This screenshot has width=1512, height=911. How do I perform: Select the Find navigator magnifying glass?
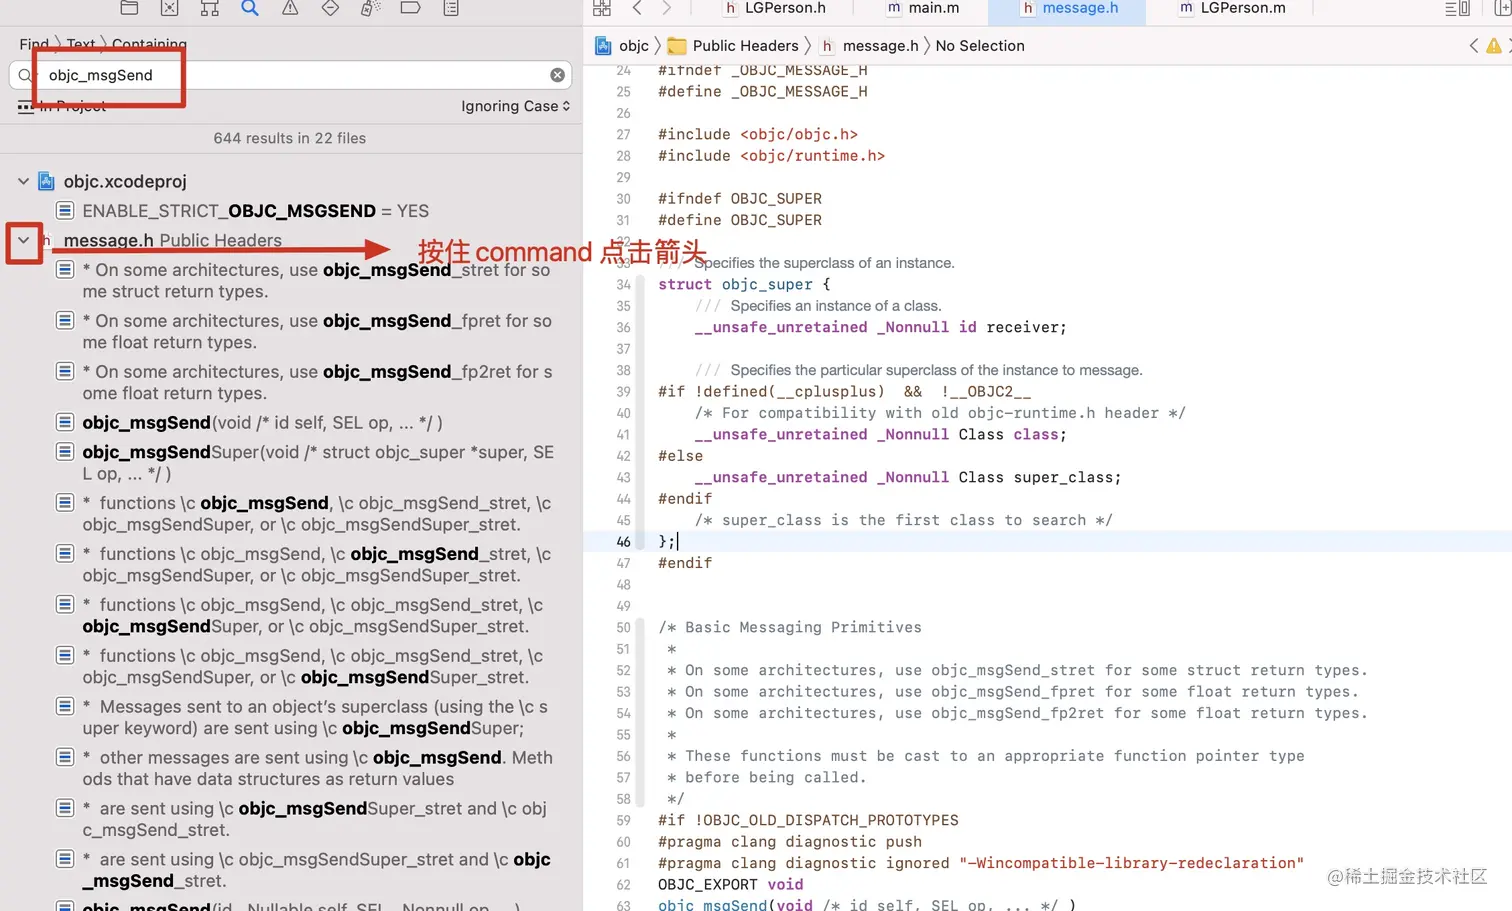coord(249,8)
